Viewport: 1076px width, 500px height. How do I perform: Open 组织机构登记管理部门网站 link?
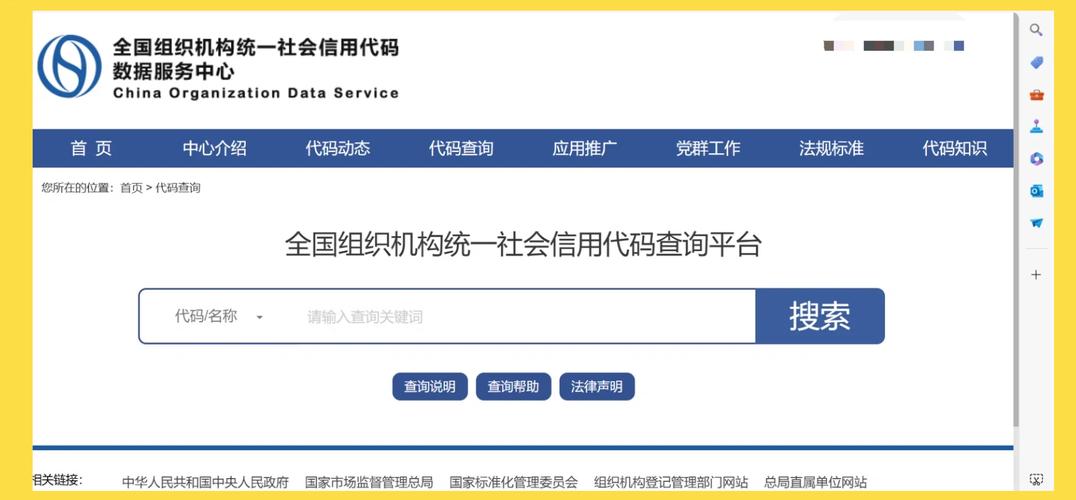pos(671,482)
